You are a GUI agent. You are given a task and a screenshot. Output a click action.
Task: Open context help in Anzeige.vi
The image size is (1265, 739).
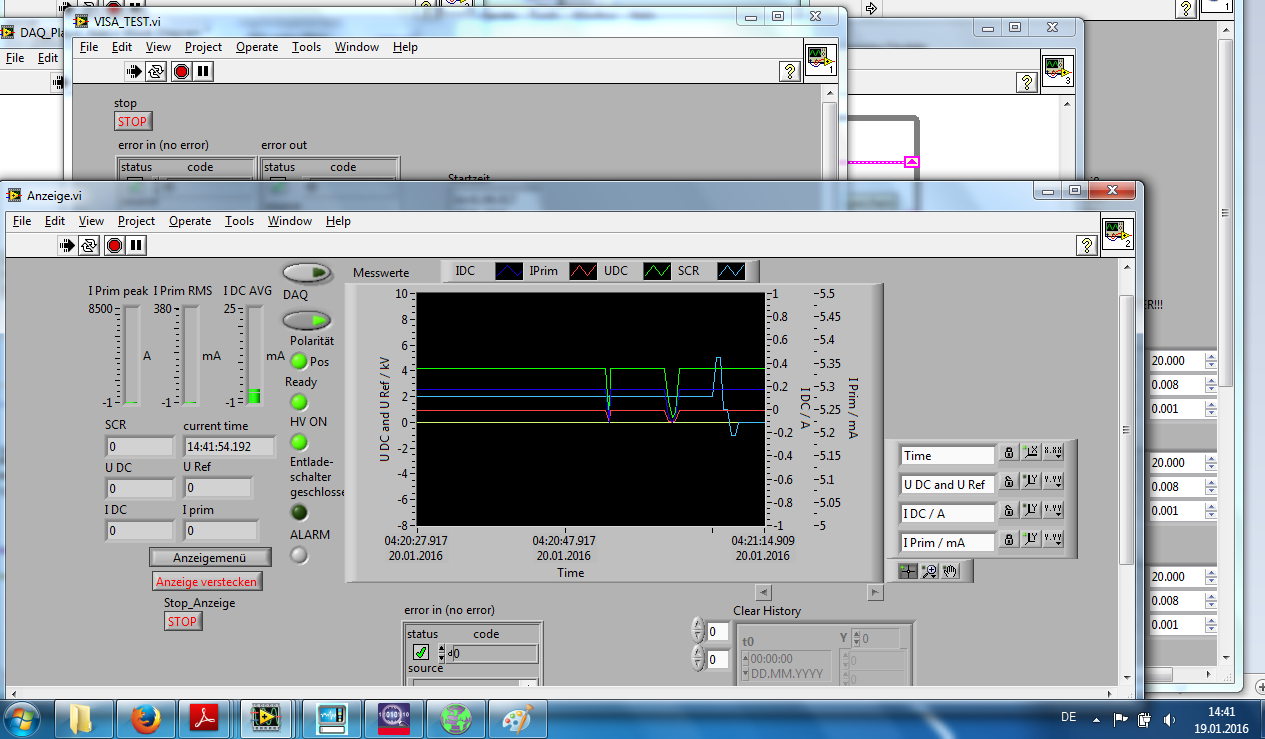pos(1086,245)
